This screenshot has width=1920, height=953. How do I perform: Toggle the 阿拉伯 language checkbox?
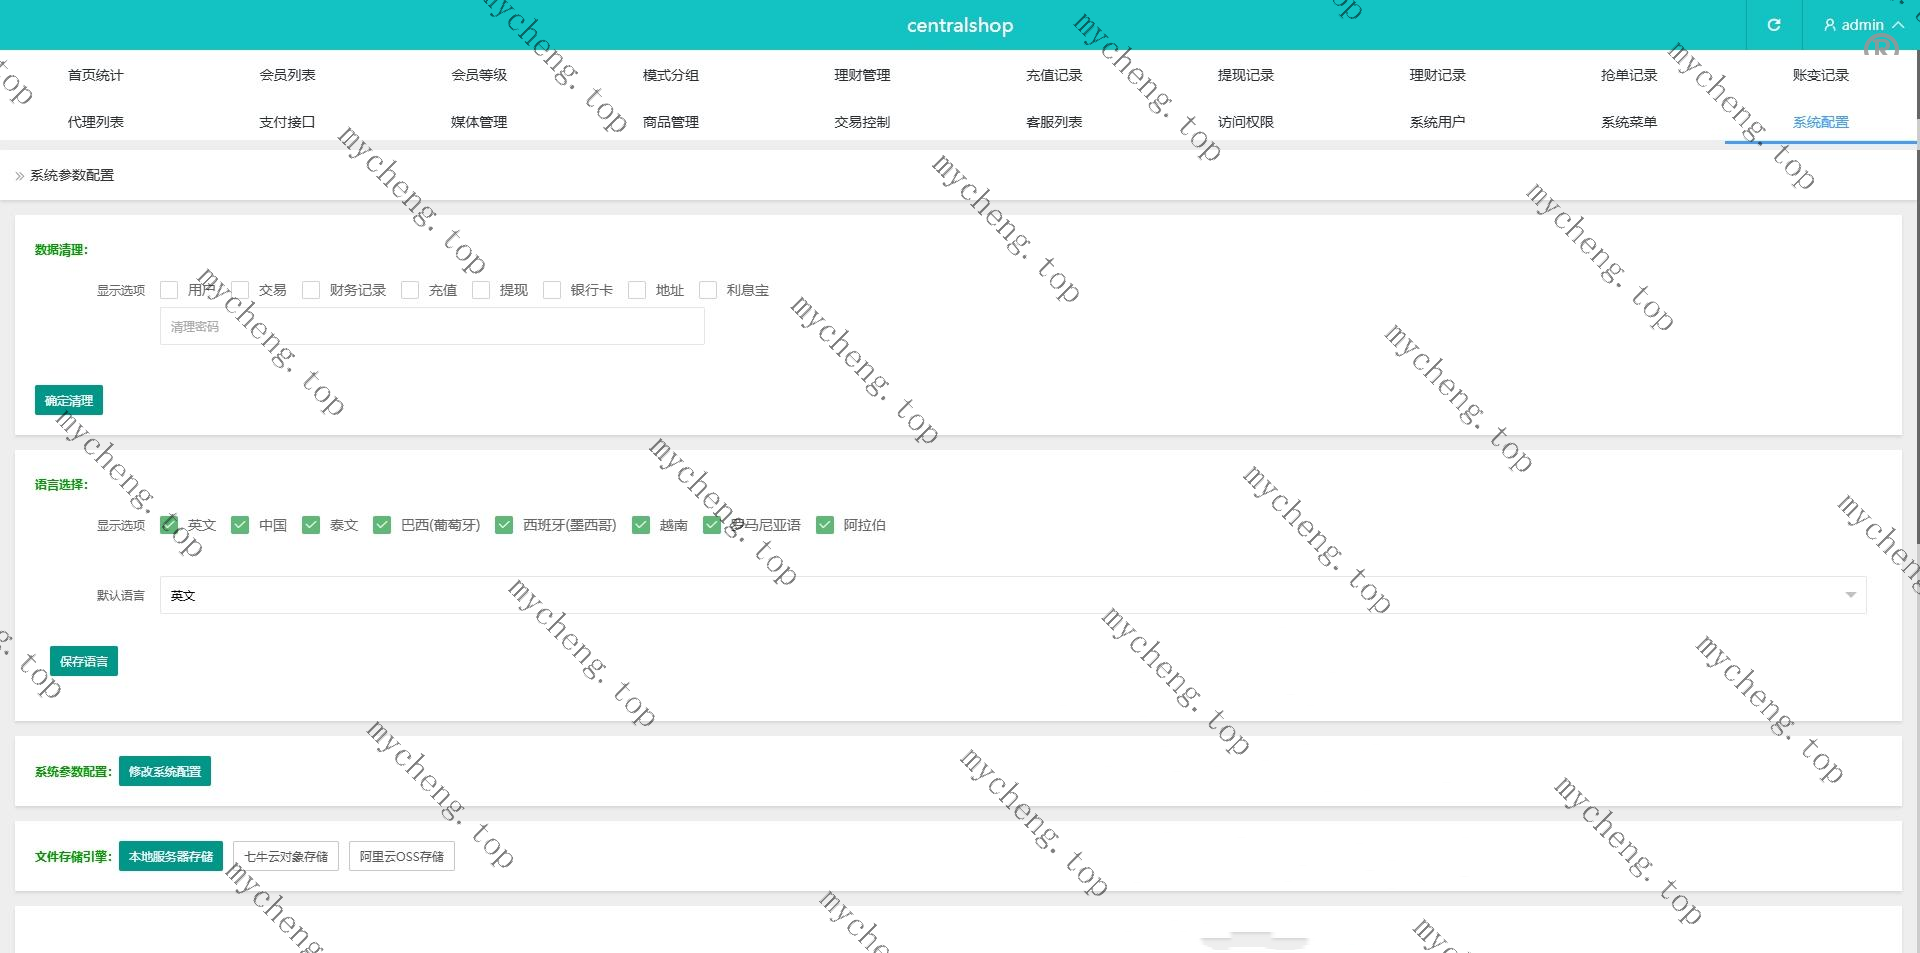coord(825,525)
